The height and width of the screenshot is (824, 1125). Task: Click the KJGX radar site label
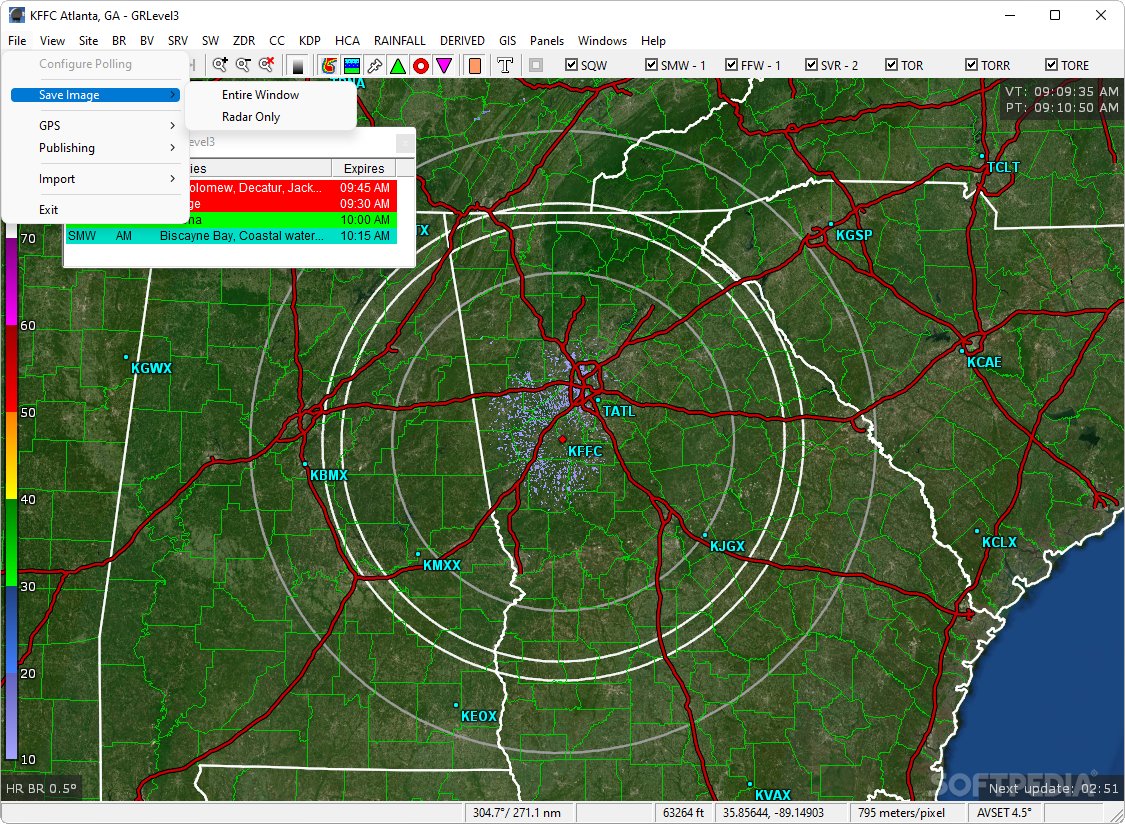click(727, 546)
